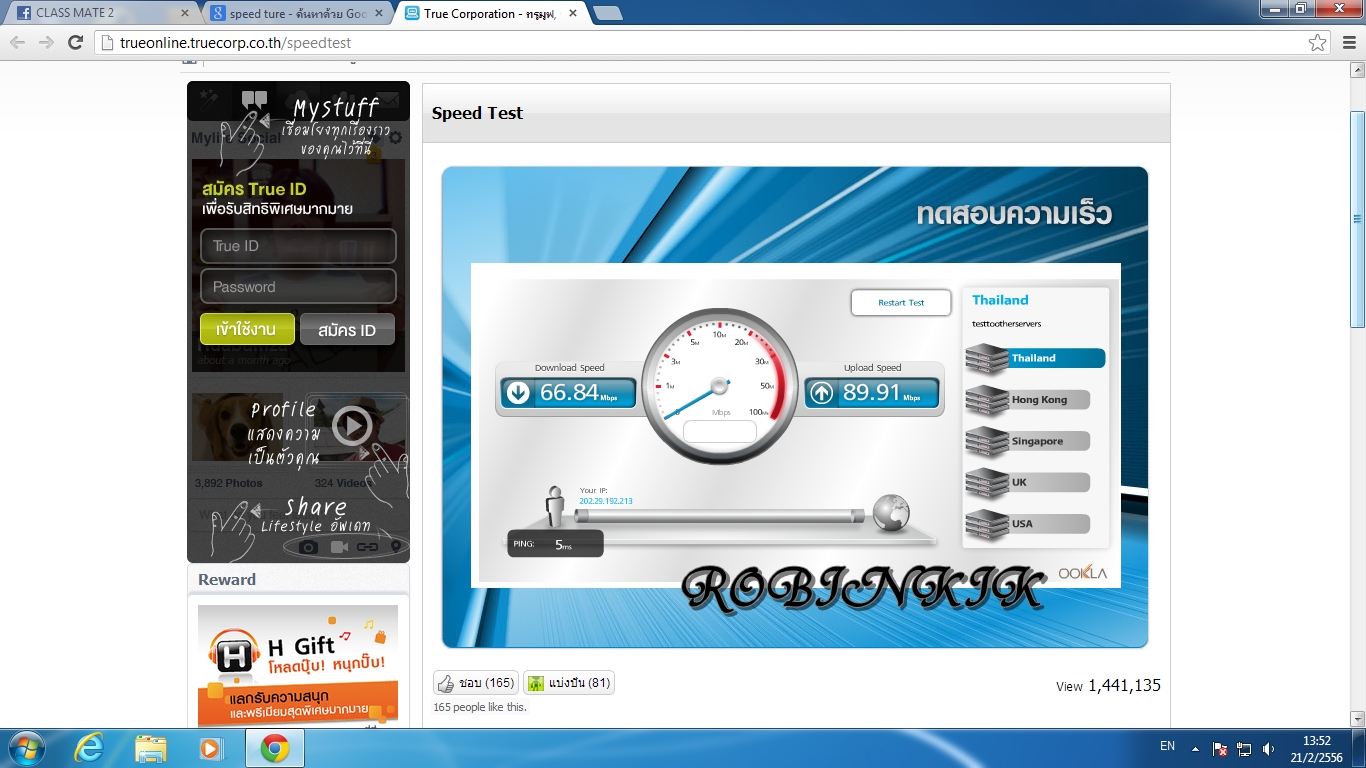Image resolution: width=1366 pixels, height=768 pixels.
Task: Click the magic wand icon in sidebar
Action: (209, 99)
